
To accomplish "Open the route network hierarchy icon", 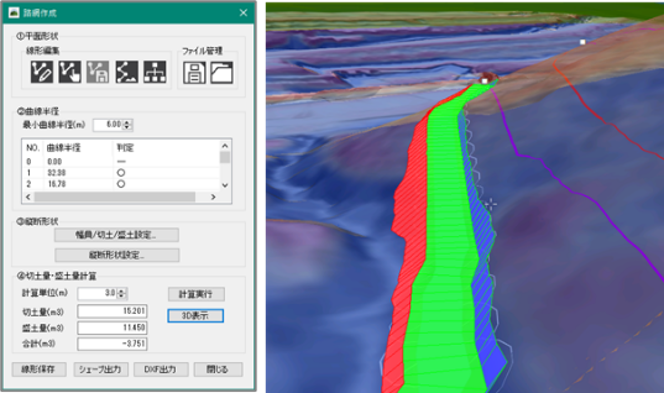I will (x=155, y=72).
